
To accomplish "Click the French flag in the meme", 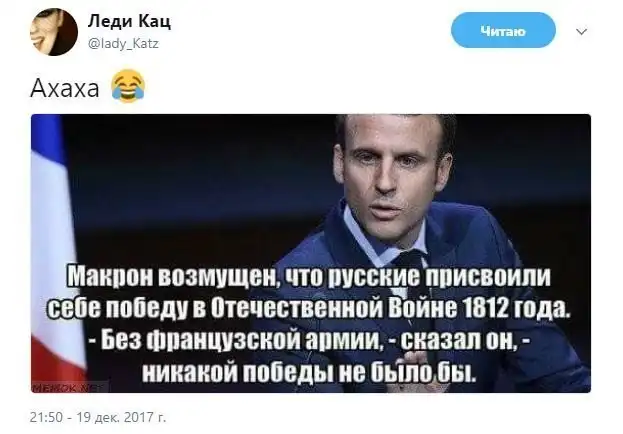I will 55,250.
